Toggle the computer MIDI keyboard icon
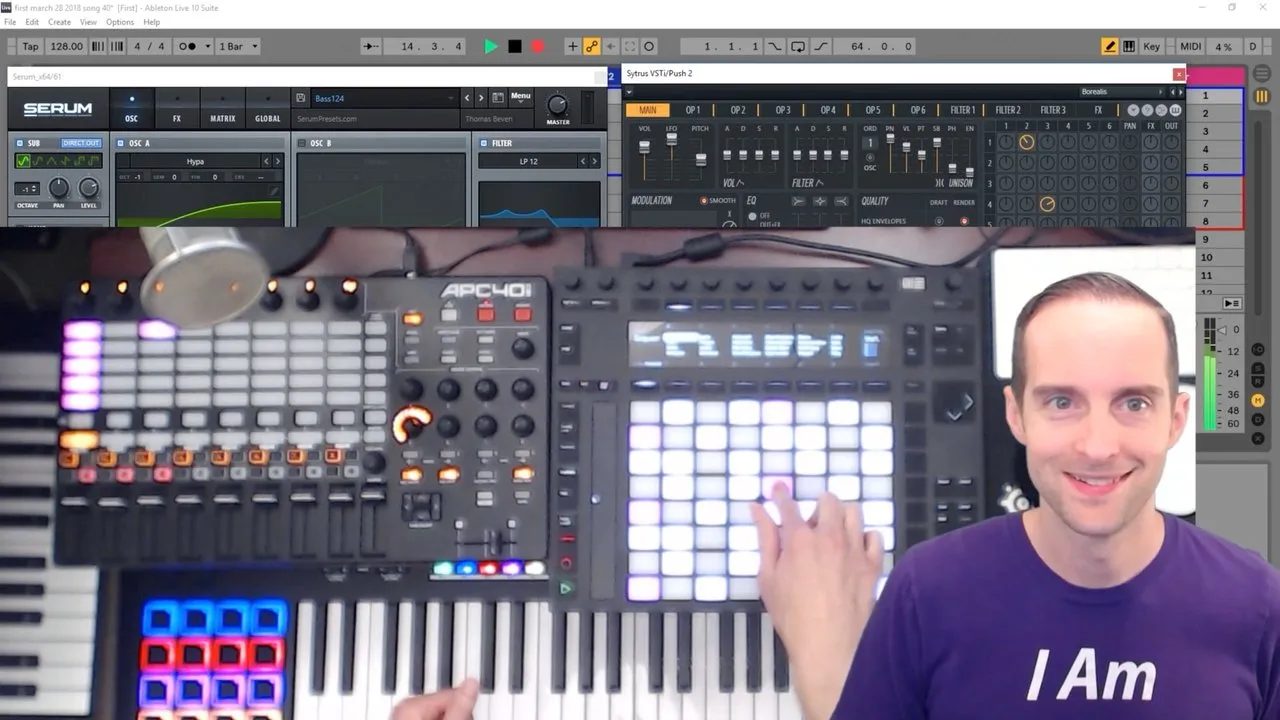 point(1129,46)
